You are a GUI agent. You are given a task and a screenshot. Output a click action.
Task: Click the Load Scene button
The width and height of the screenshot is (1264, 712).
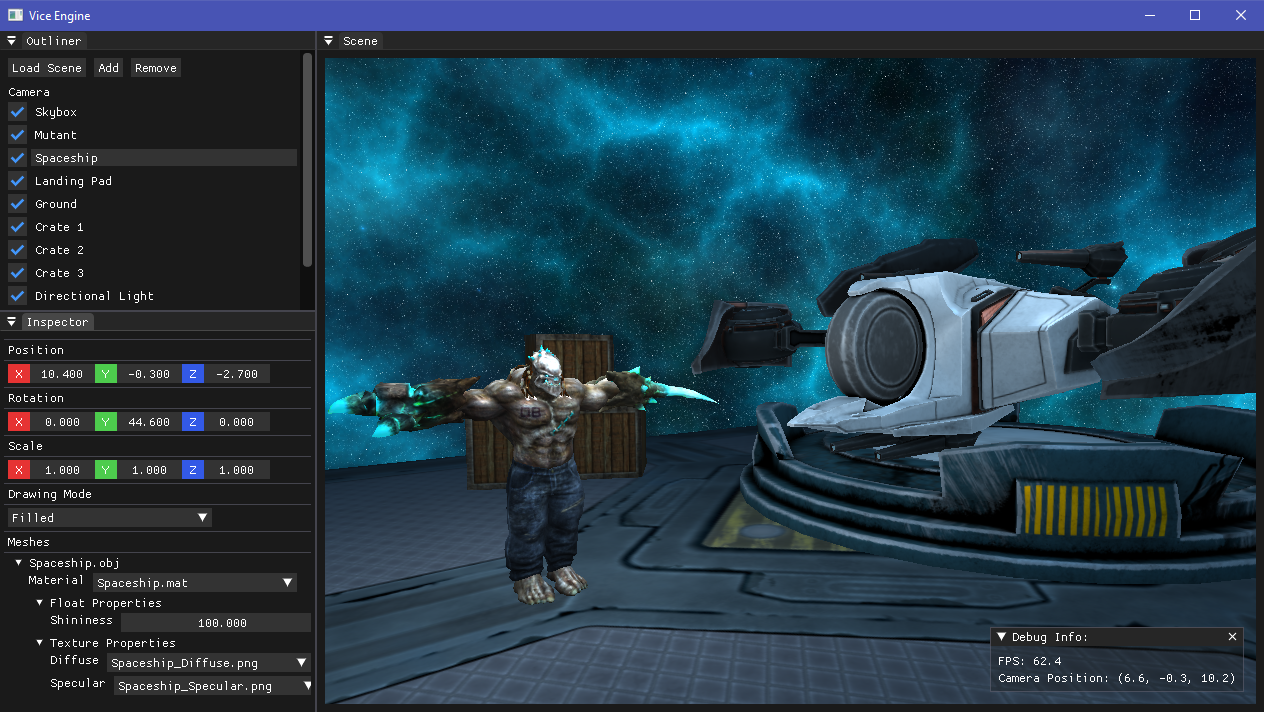pos(47,68)
